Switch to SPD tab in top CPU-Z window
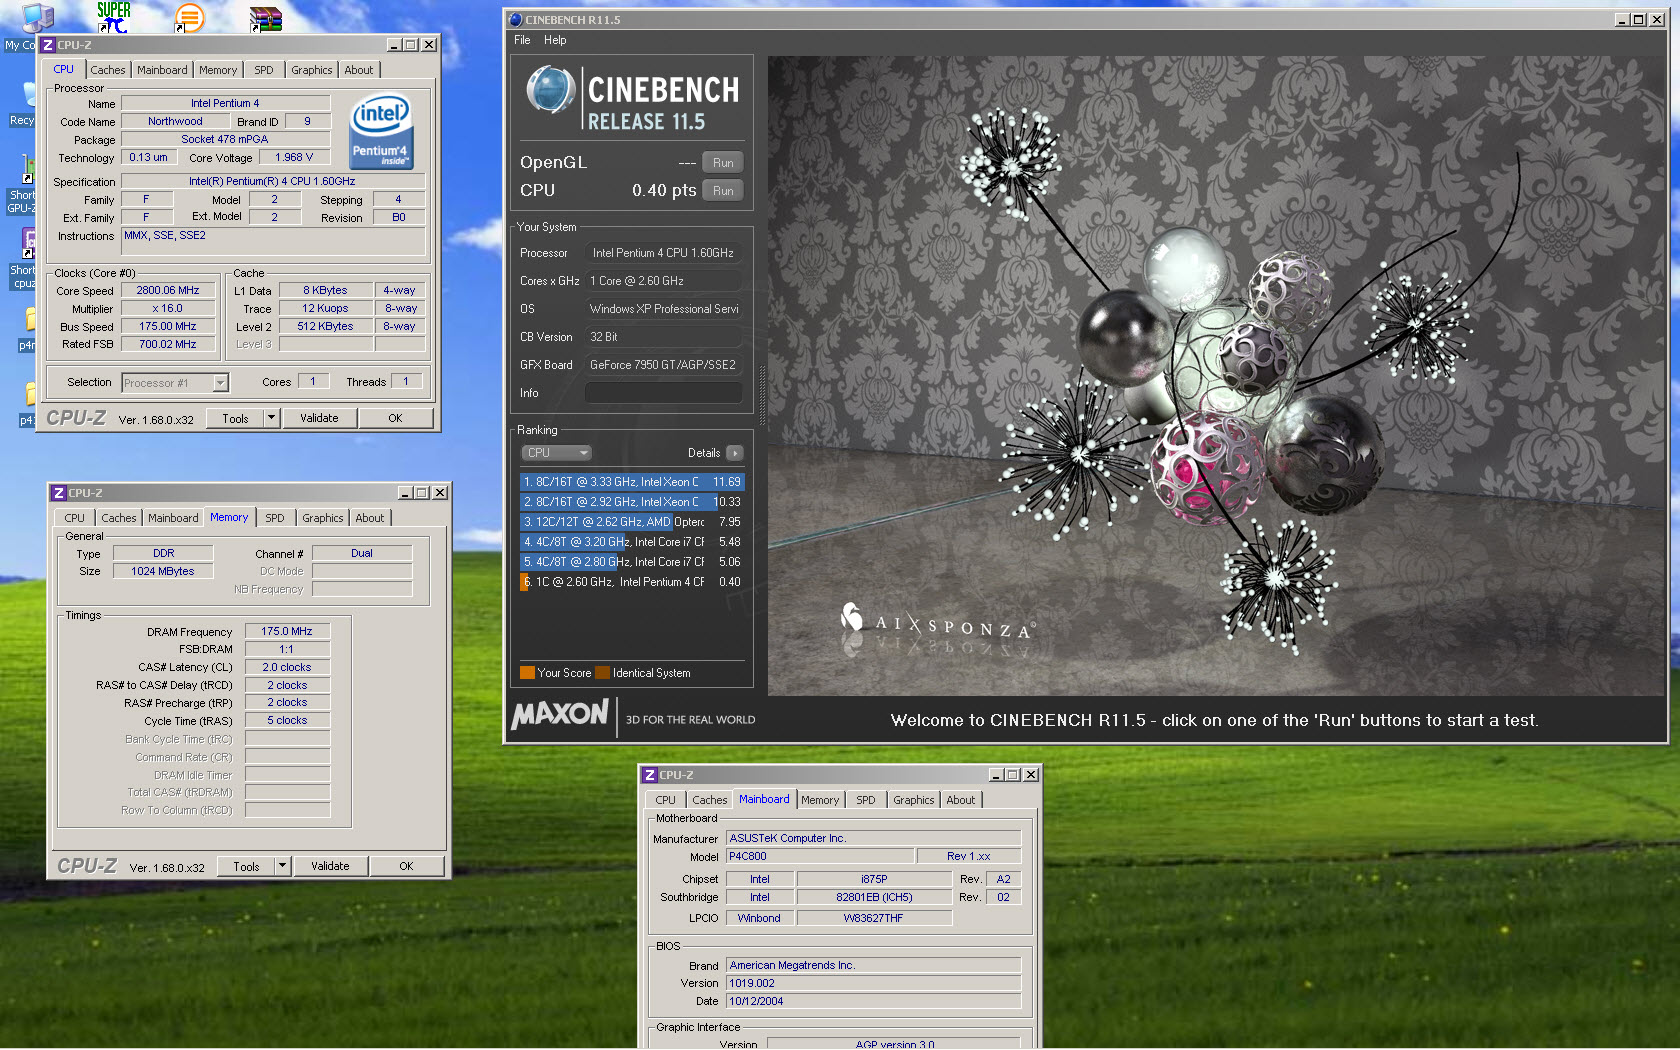 coord(264,70)
